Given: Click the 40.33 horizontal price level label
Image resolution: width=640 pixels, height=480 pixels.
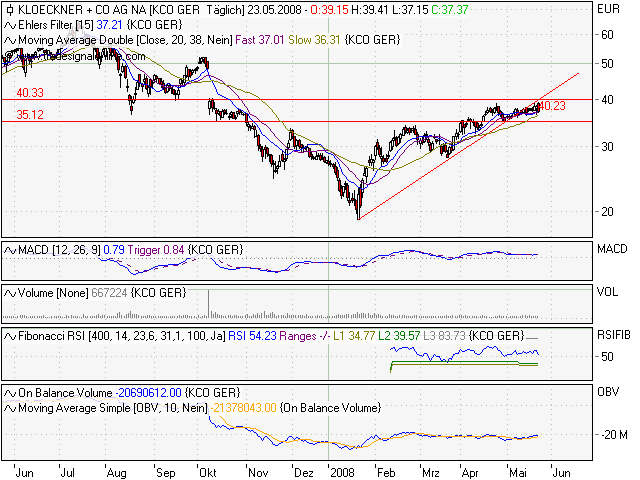Looking at the screenshot, I should pyautogui.click(x=30, y=92).
